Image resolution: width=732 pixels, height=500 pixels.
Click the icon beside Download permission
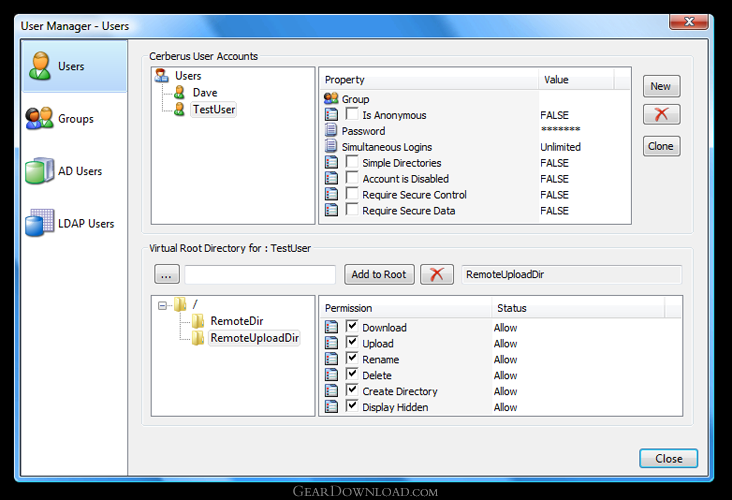[x=331, y=327]
